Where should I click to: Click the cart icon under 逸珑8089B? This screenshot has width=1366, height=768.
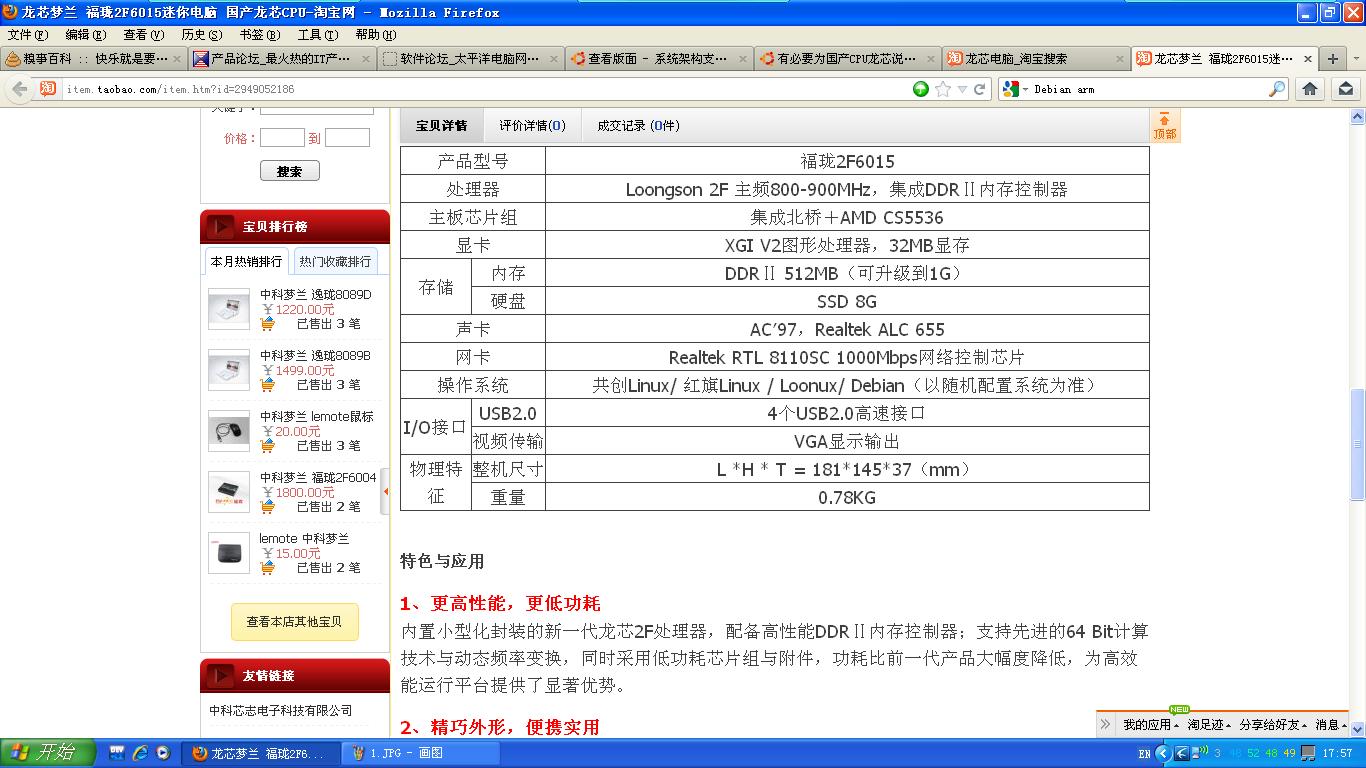(x=268, y=385)
